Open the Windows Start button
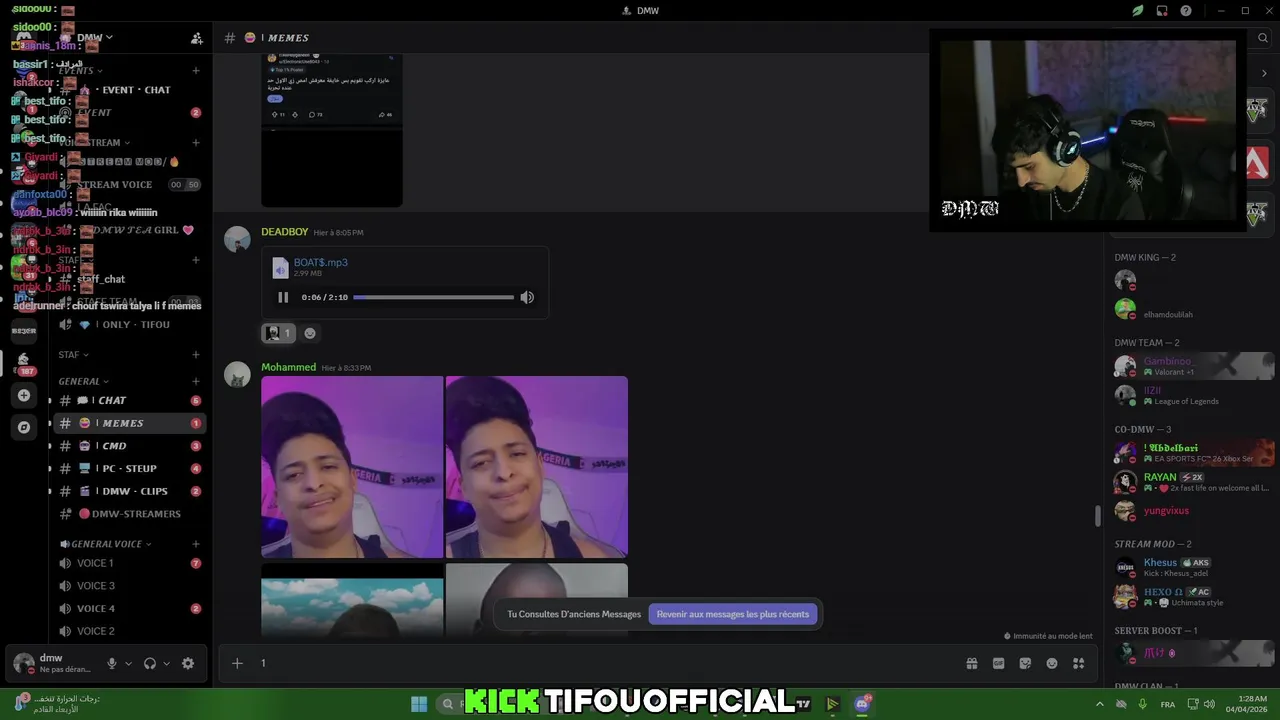1280x720 pixels. click(419, 704)
